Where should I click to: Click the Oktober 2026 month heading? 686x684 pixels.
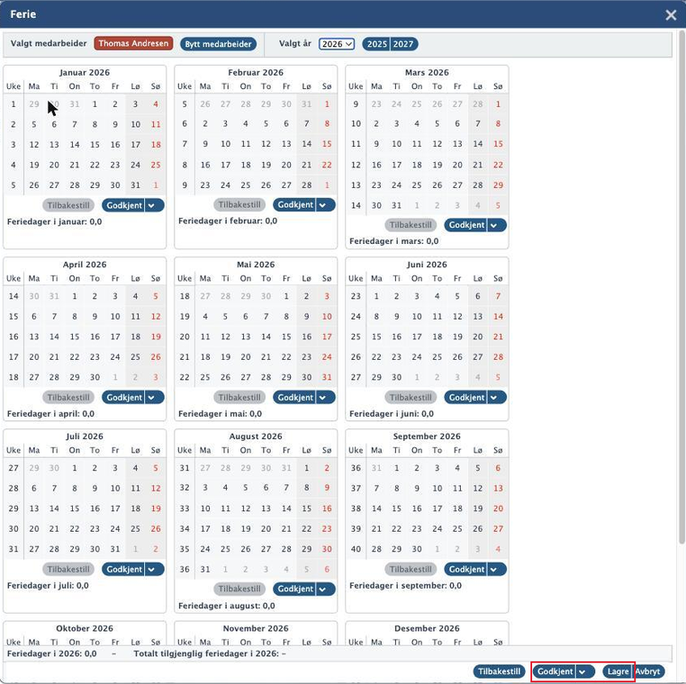[84, 628]
